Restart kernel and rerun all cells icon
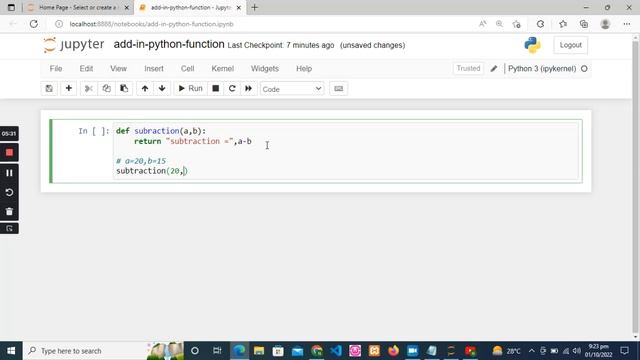640x360 pixels. click(248, 89)
